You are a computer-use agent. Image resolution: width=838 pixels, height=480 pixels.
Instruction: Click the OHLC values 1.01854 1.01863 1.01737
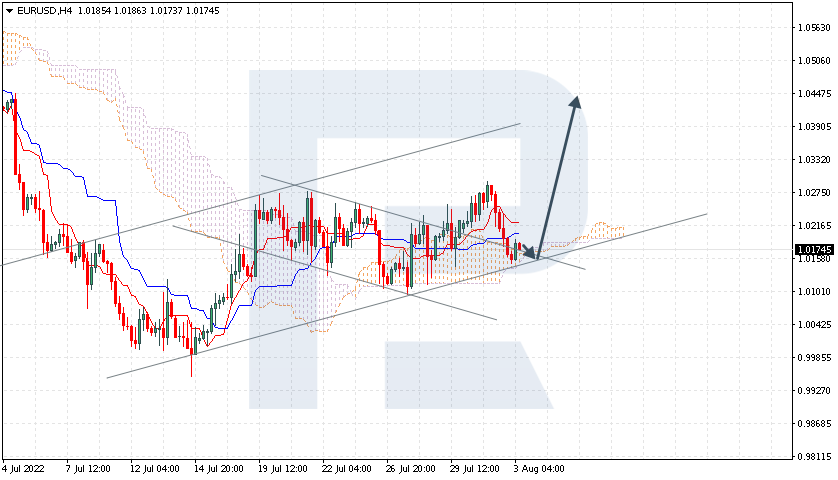pyautogui.click(x=130, y=11)
